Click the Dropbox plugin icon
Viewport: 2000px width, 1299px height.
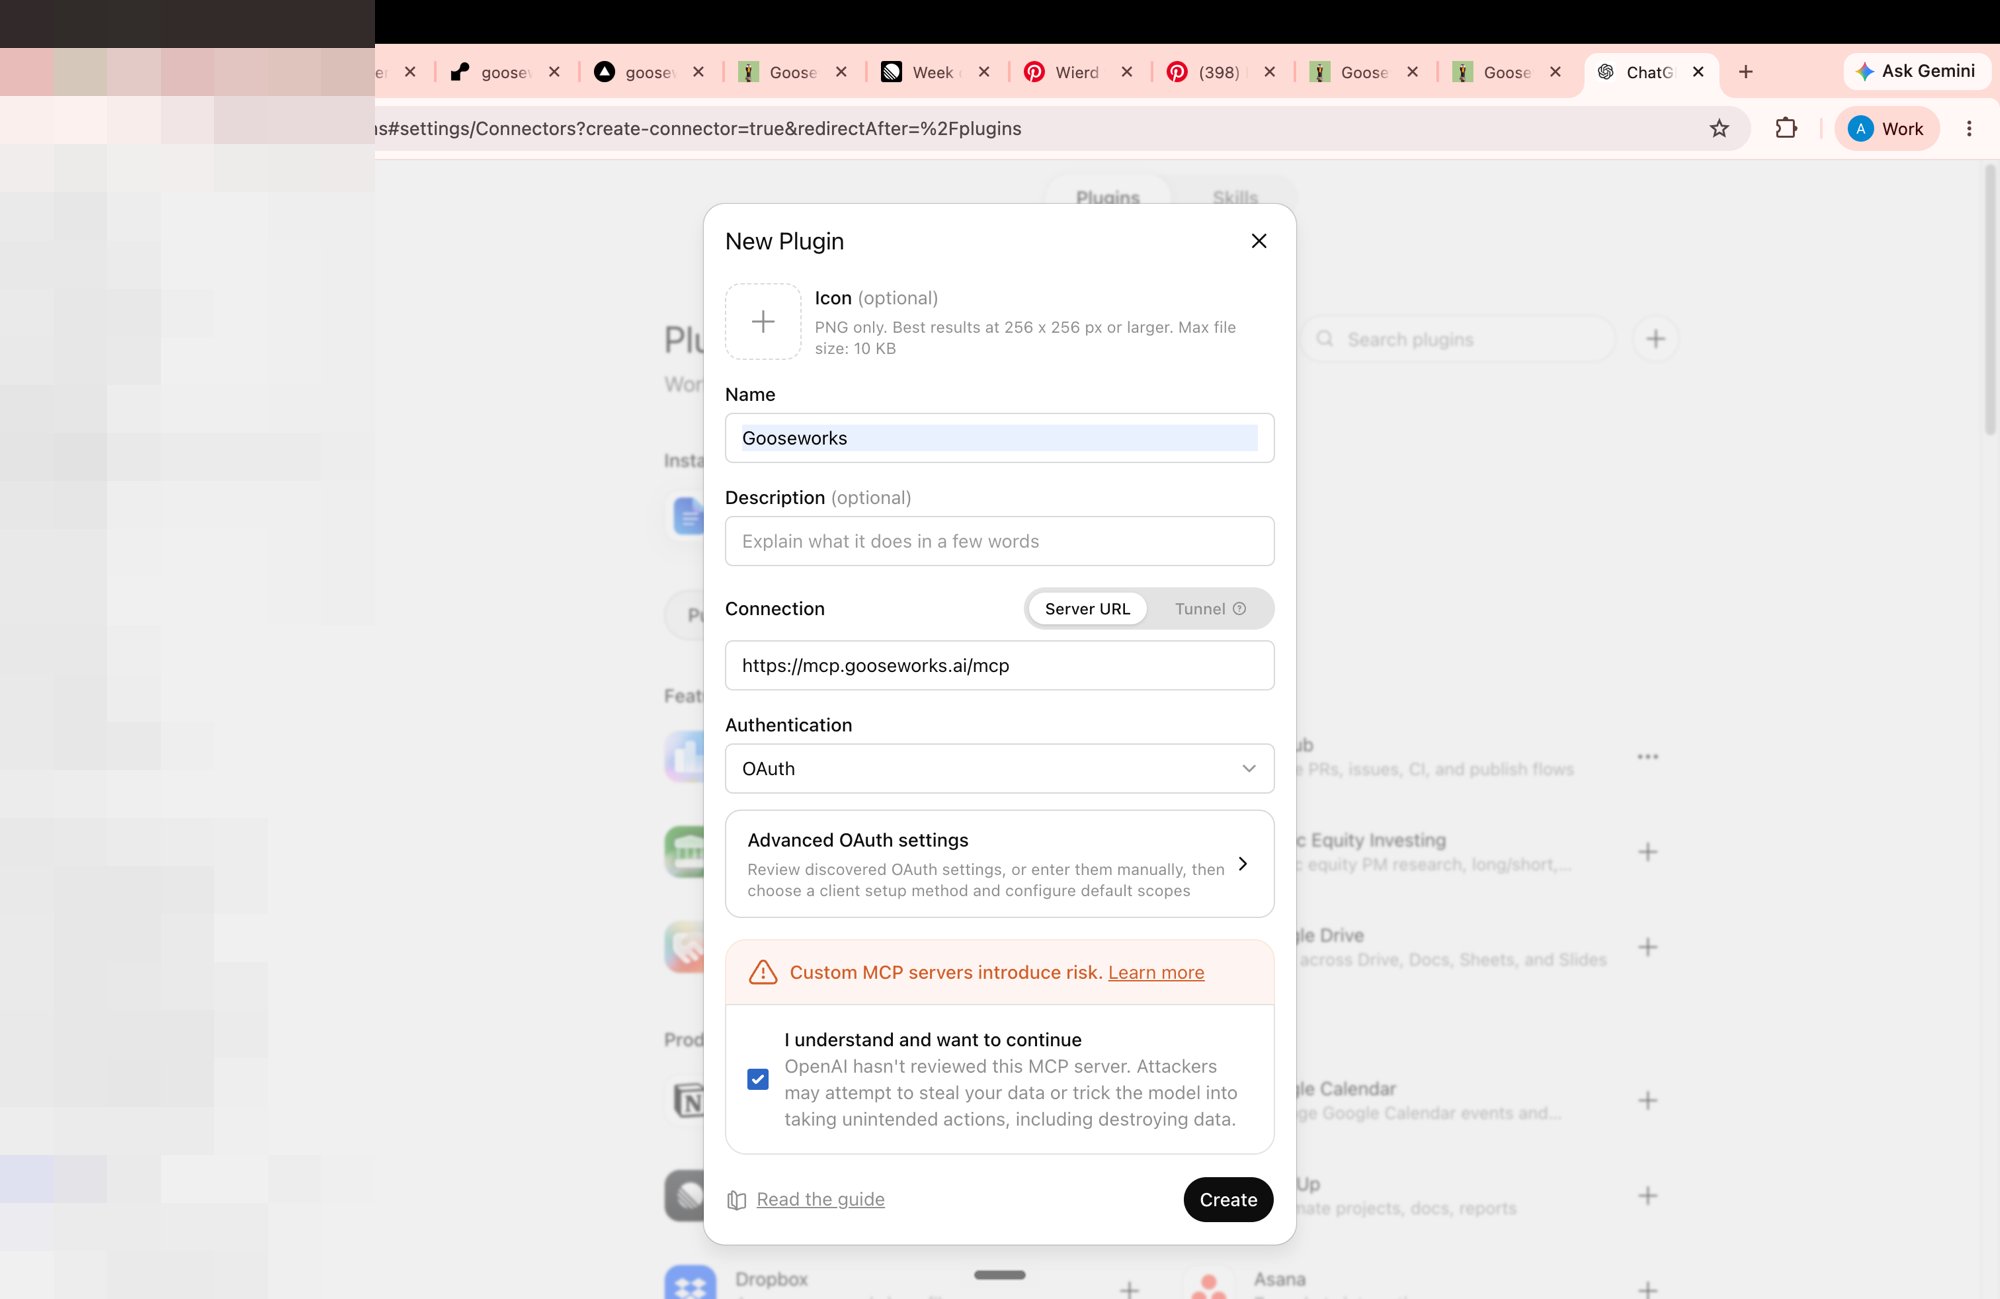point(691,1282)
